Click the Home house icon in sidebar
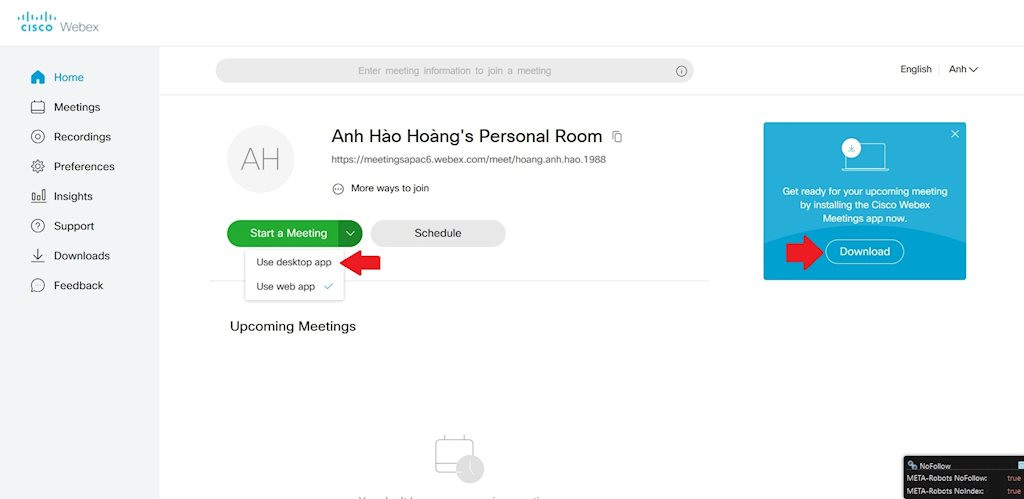Viewport: 1024px width, 499px height. point(38,77)
